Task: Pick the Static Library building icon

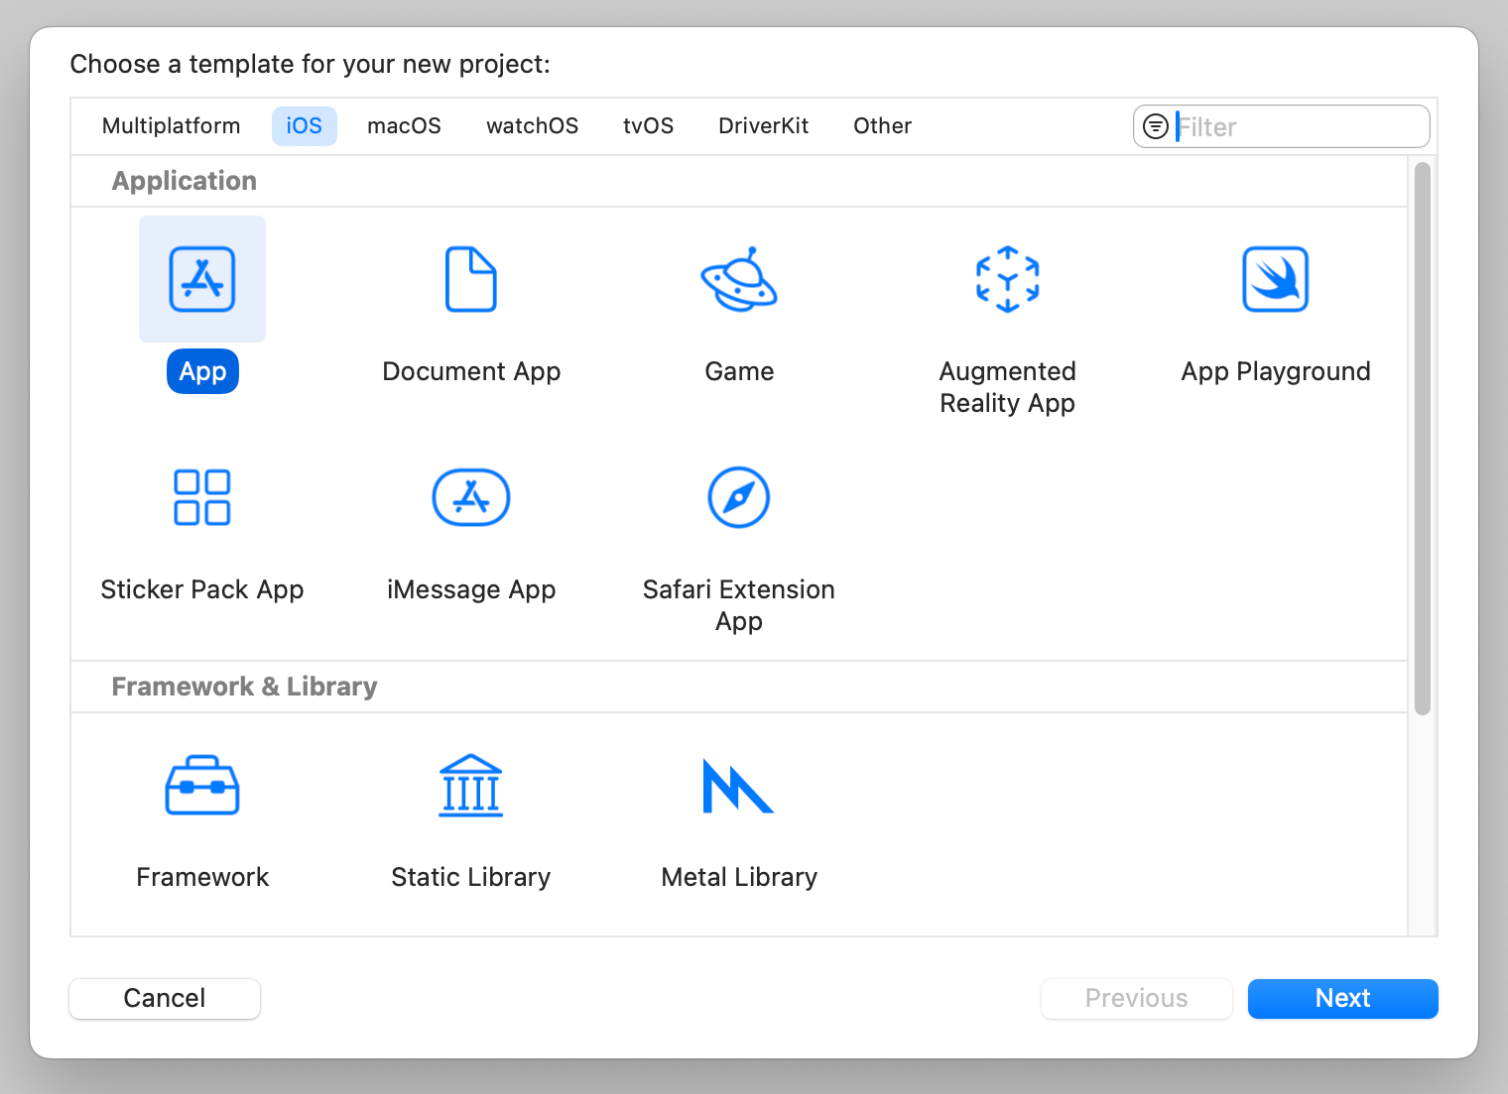Action: click(x=471, y=785)
